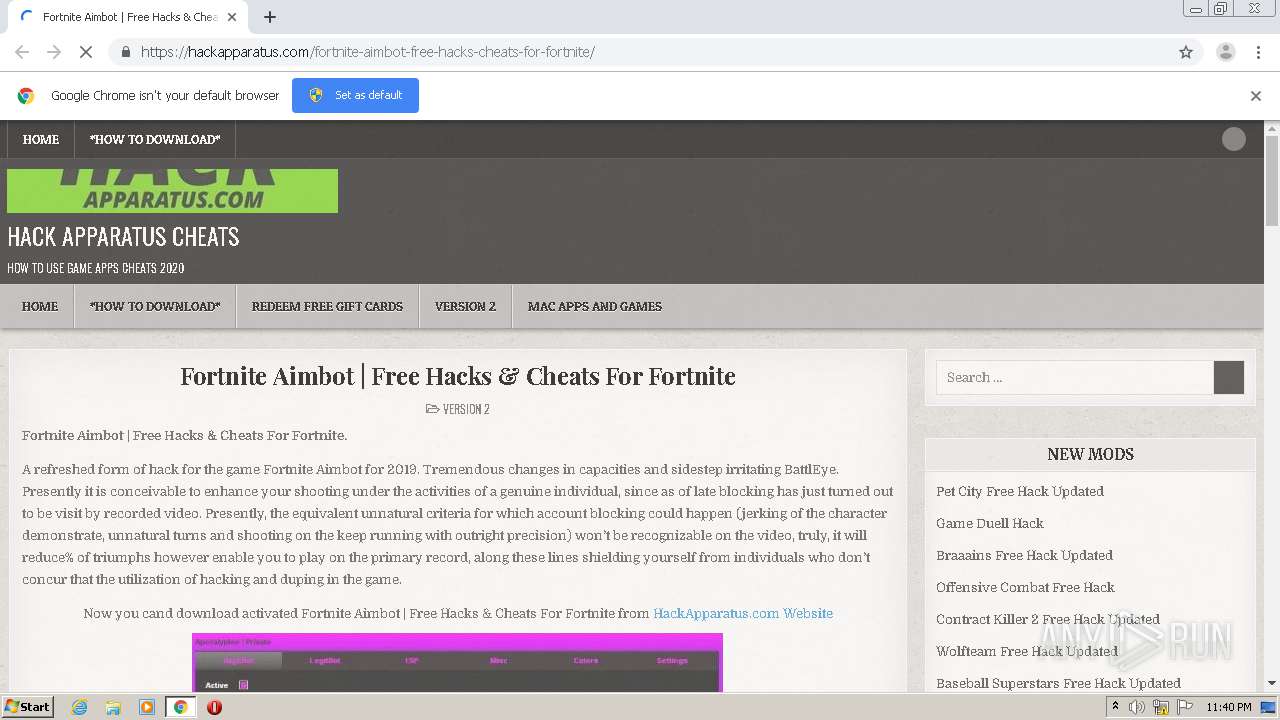Open the media player taskbar icon
Image resolution: width=1280 pixels, height=720 pixels.
147,707
